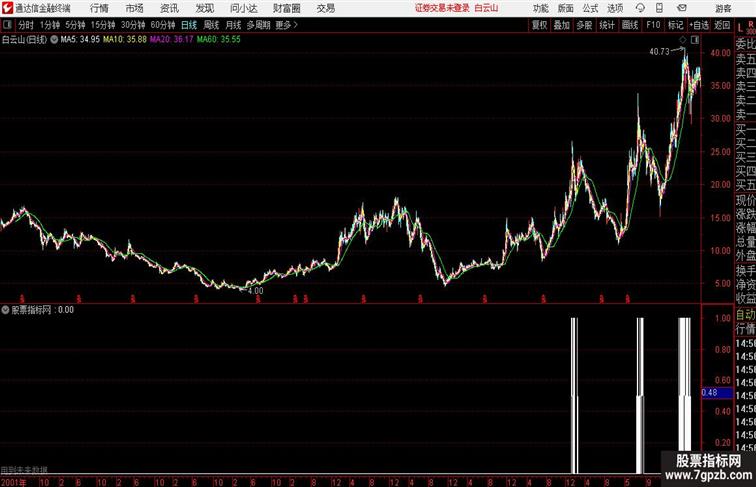Click the 画线 drawing button
Screen dimensions: 756x487
click(630, 25)
